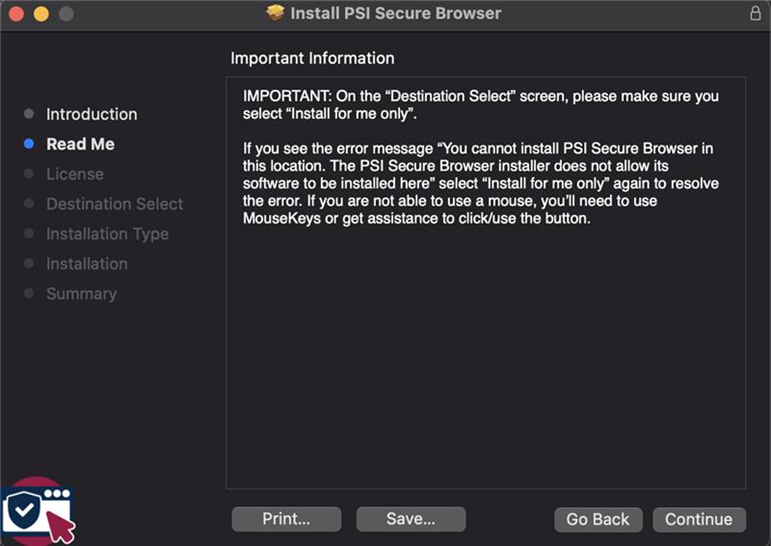The width and height of the screenshot is (771, 546).
Task: Click the yellow minimize window button
Action: (41, 14)
